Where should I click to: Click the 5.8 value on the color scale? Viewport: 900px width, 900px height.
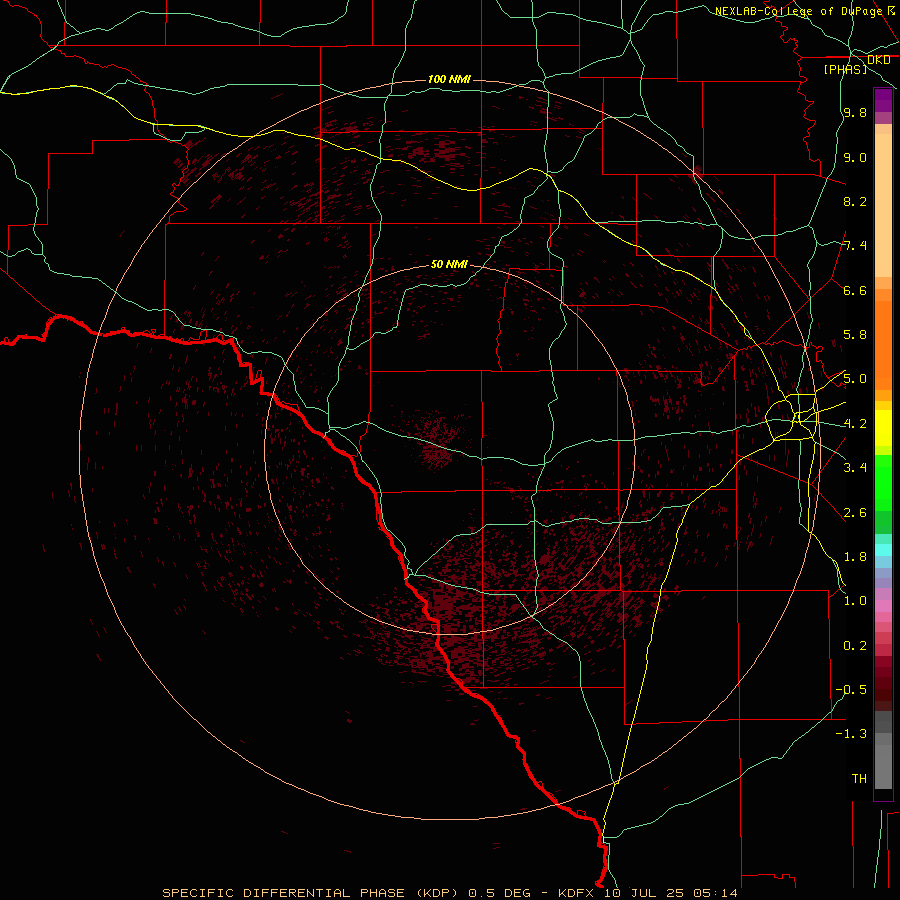click(855, 335)
